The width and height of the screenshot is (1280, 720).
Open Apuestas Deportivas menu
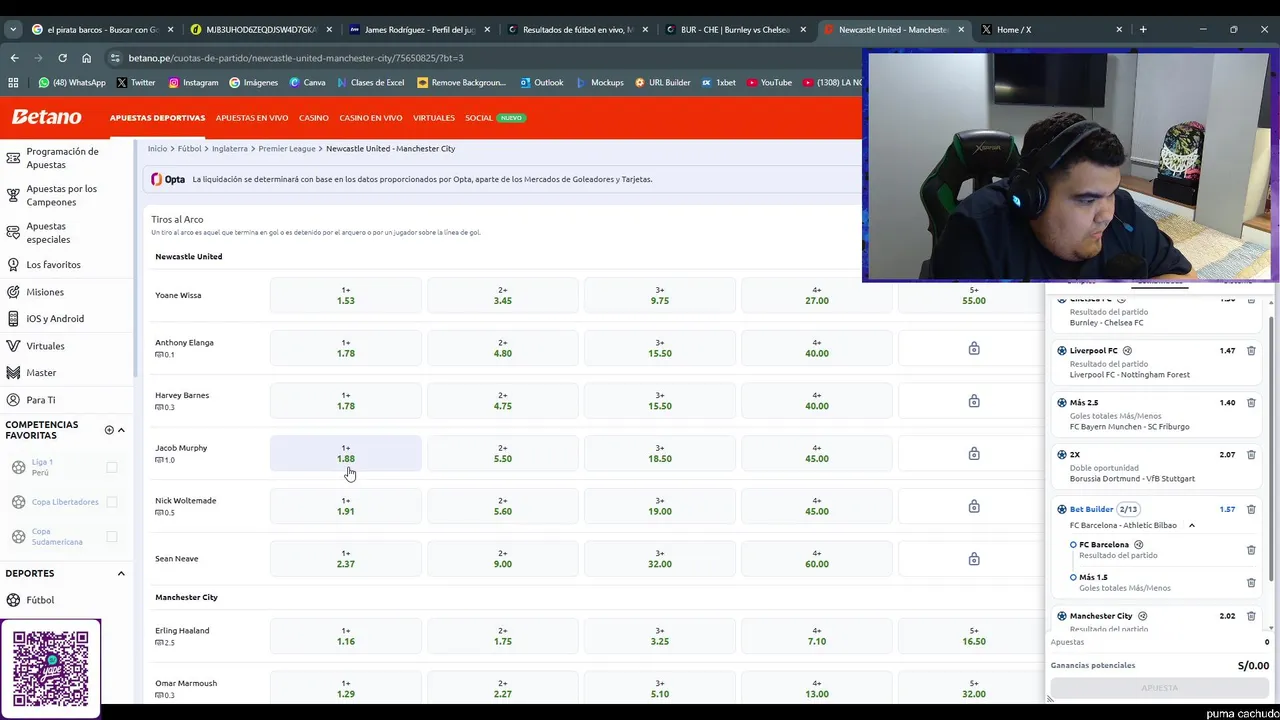pos(157,118)
